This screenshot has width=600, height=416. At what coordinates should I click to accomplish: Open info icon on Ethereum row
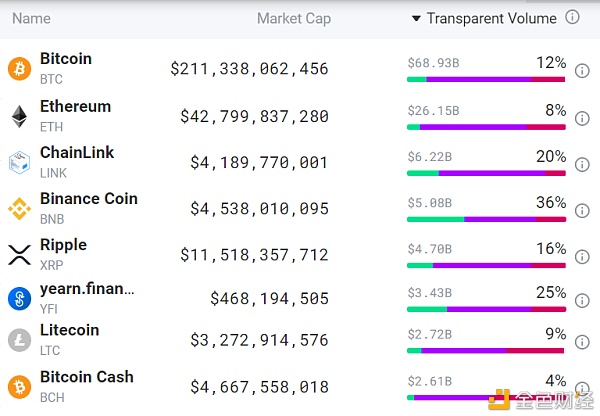pyautogui.click(x=582, y=118)
